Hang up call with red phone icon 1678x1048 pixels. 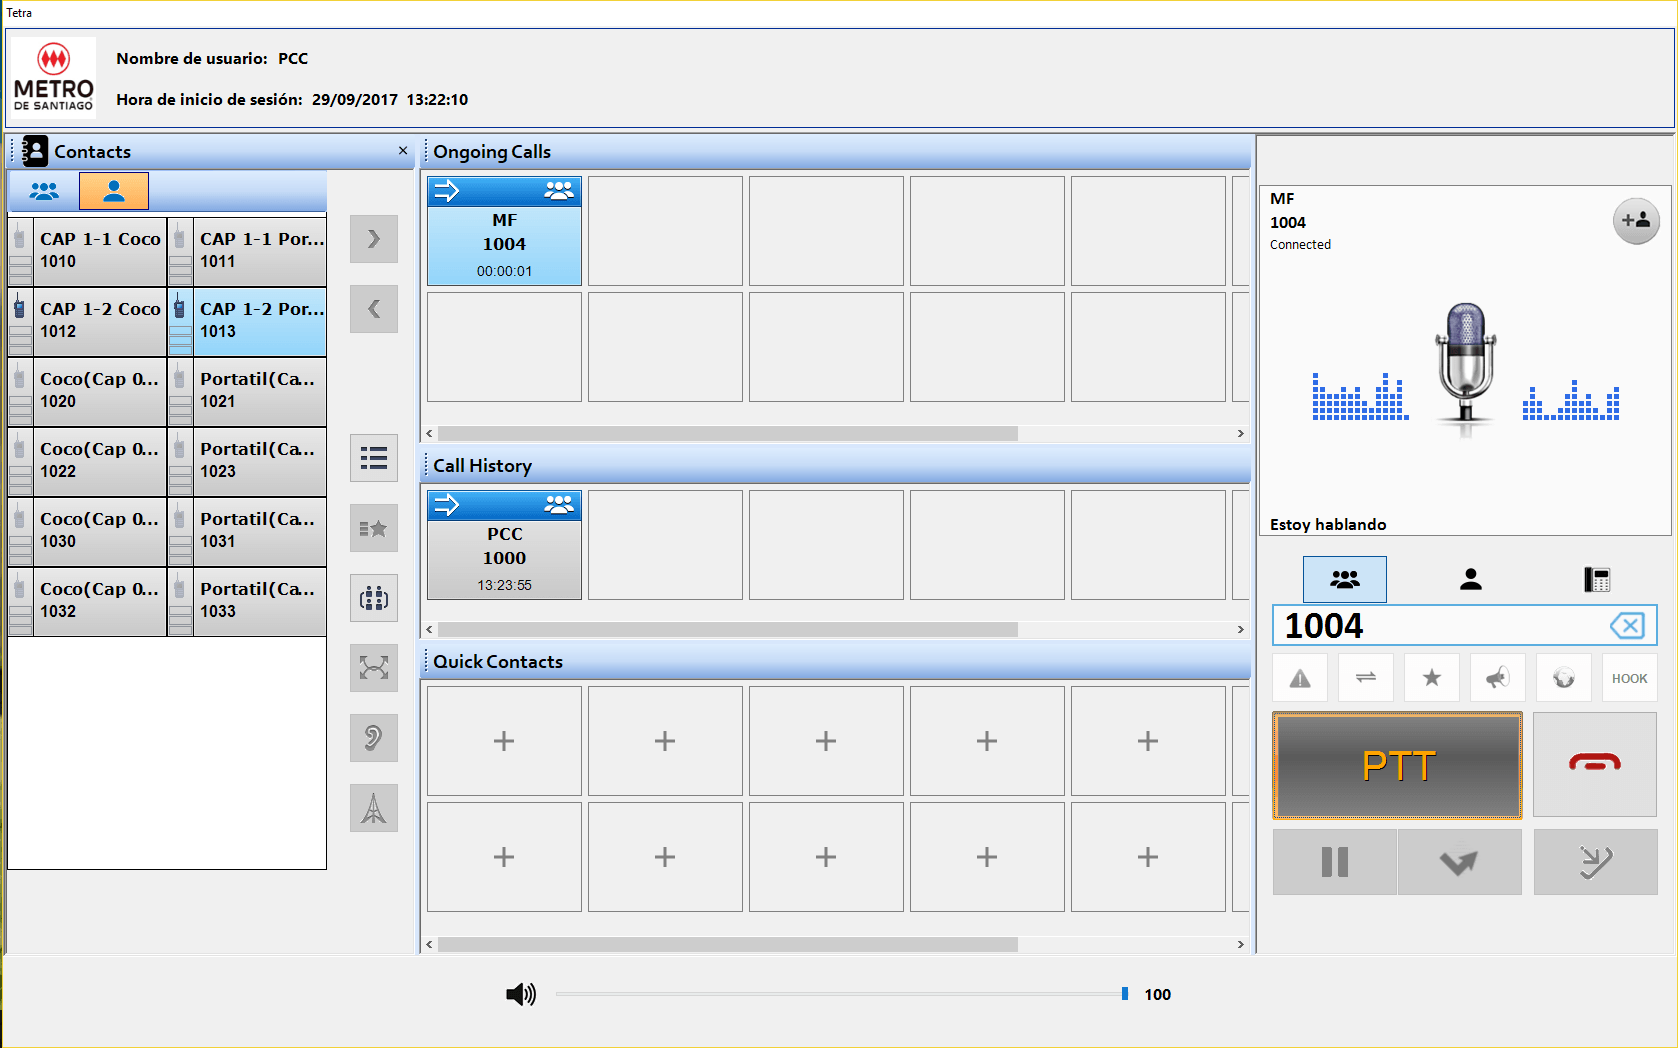[x=1594, y=764]
